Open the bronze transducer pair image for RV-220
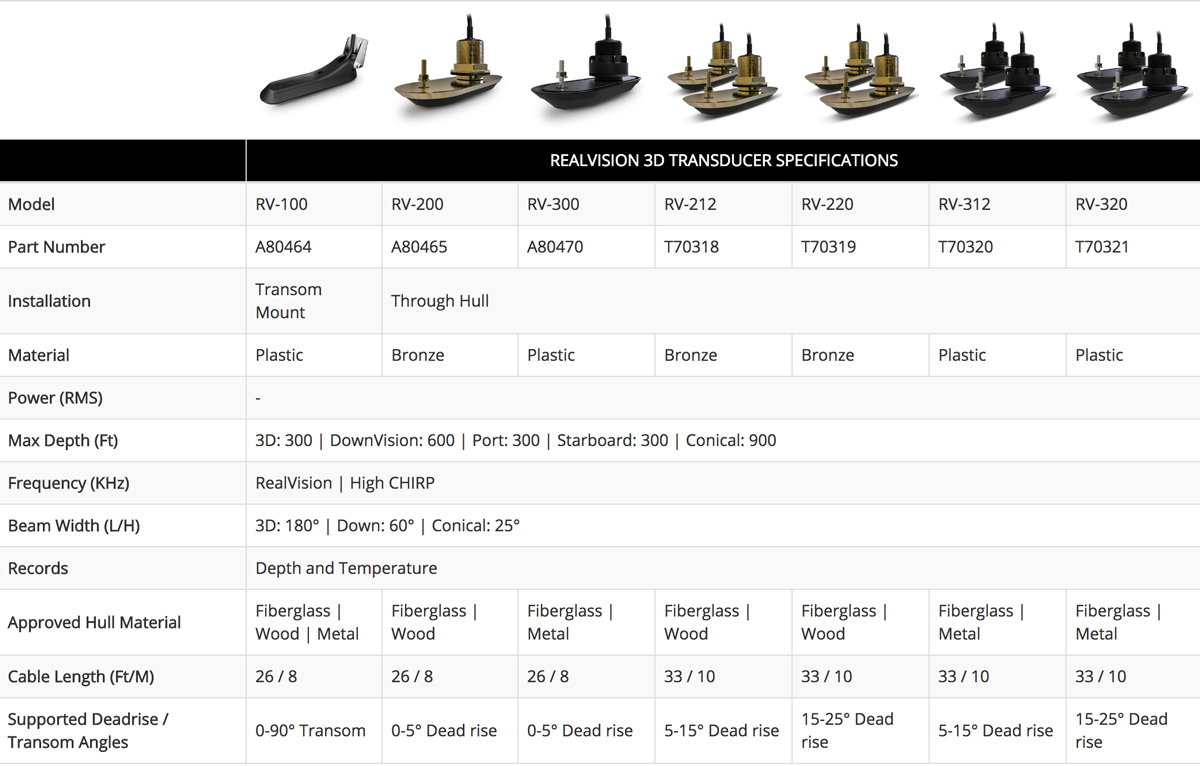The image size is (1200, 766). coord(860,70)
